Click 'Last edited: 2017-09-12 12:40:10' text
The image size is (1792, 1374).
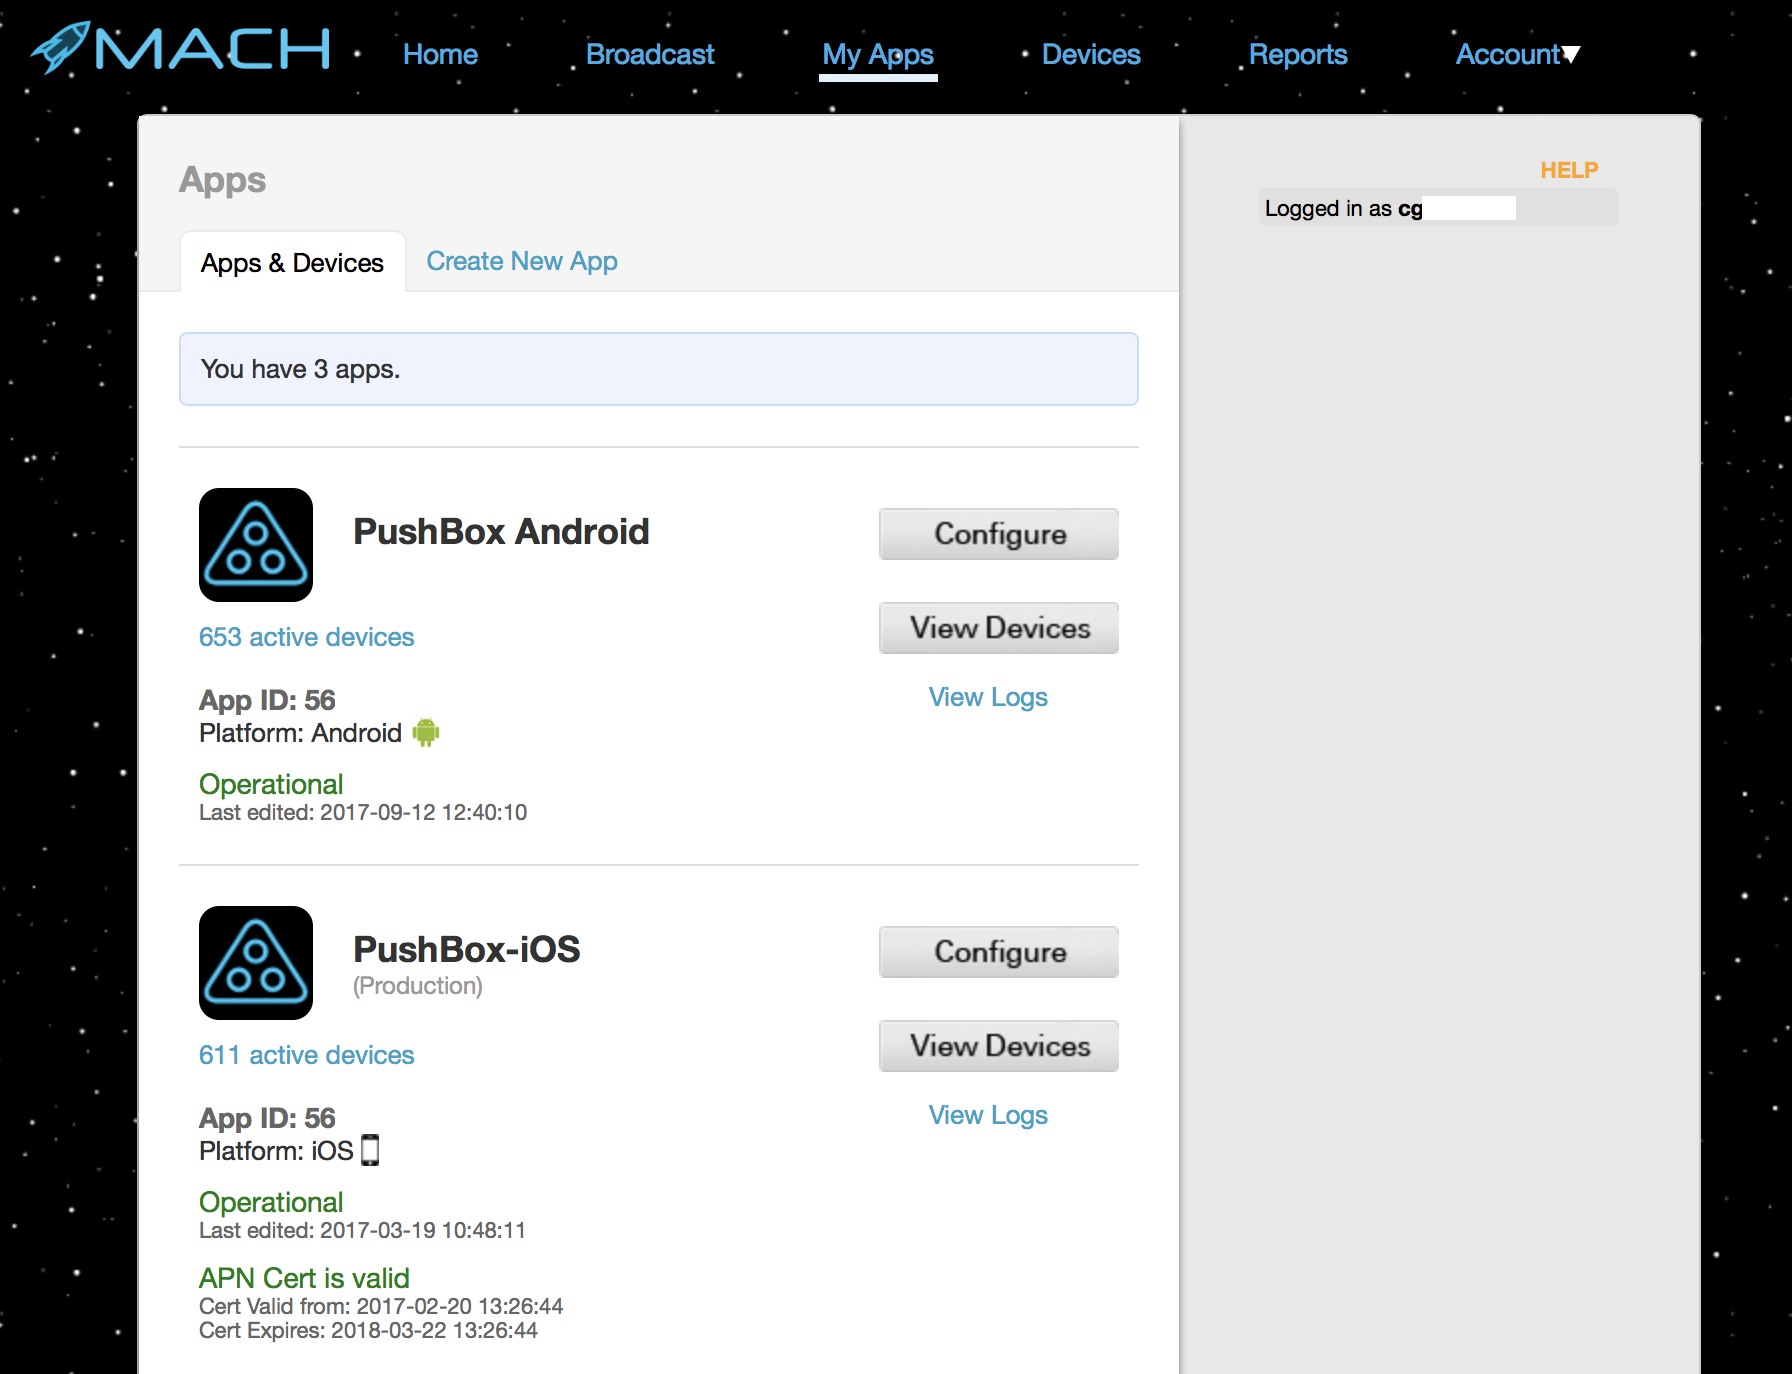(x=363, y=812)
